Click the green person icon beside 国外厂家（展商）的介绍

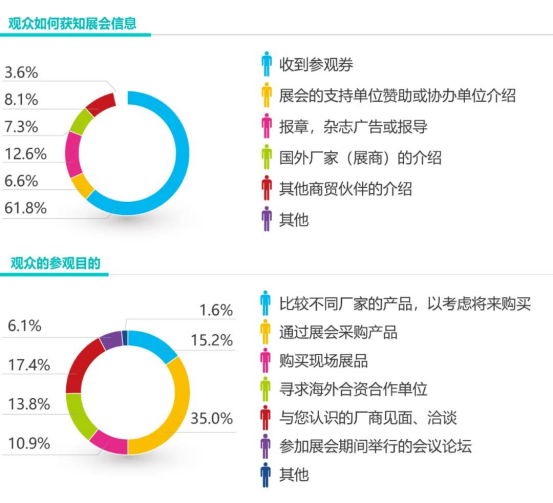(x=267, y=157)
